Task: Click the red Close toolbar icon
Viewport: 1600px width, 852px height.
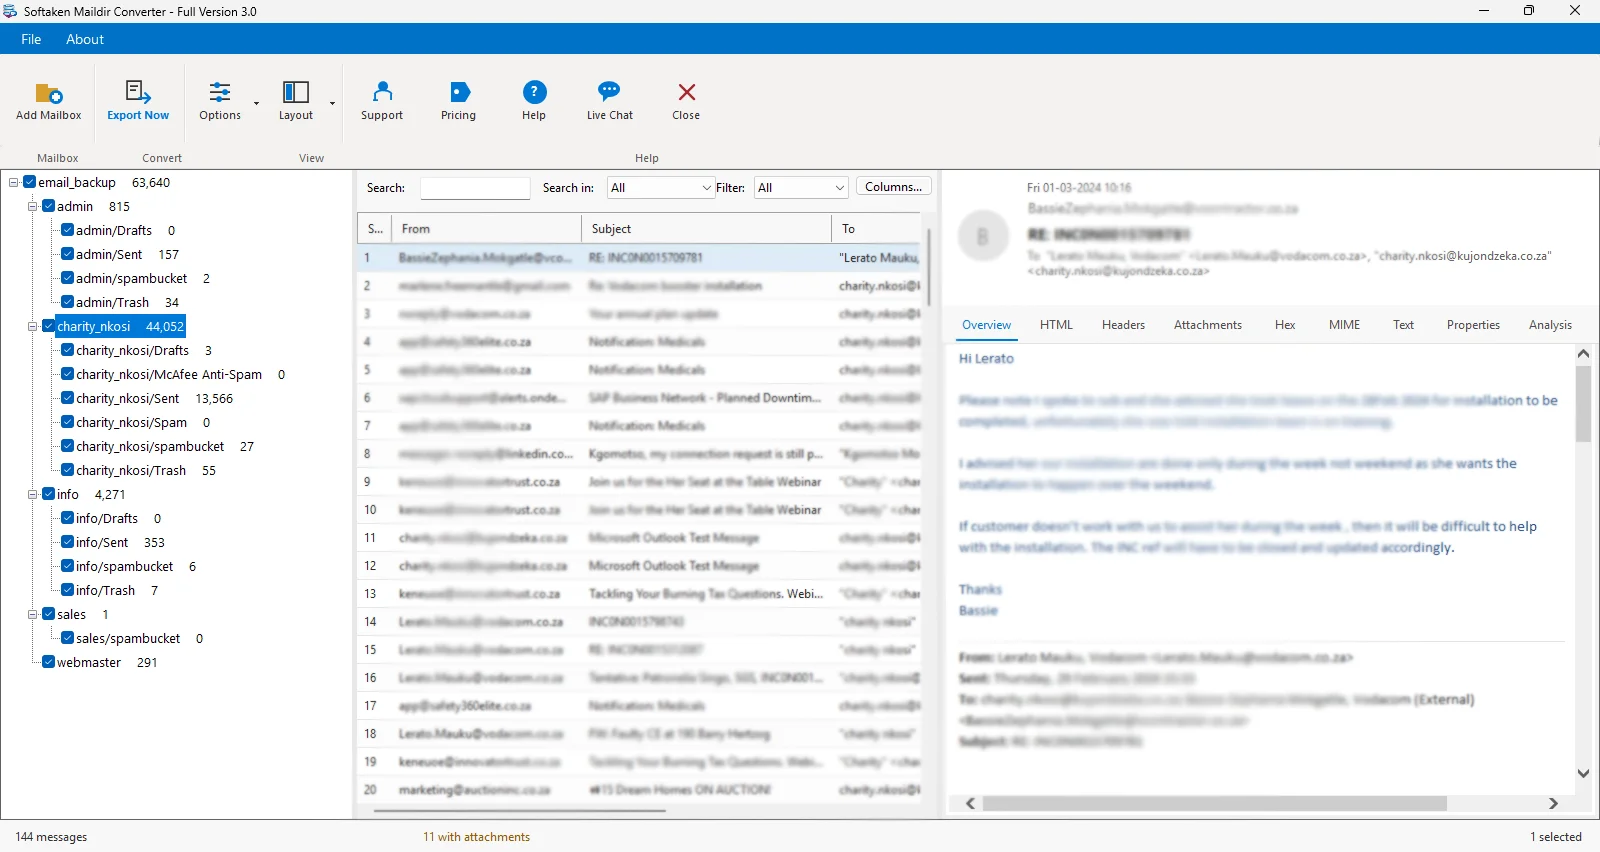Action: 687,92
